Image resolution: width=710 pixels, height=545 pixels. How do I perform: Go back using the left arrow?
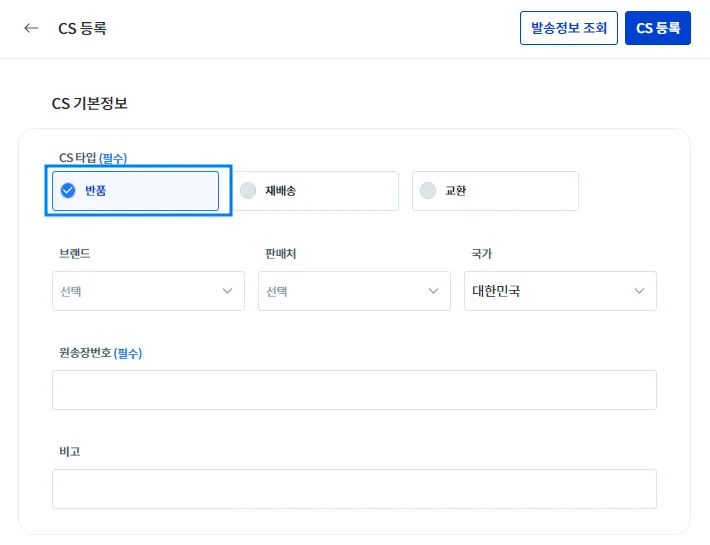click(31, 28)
